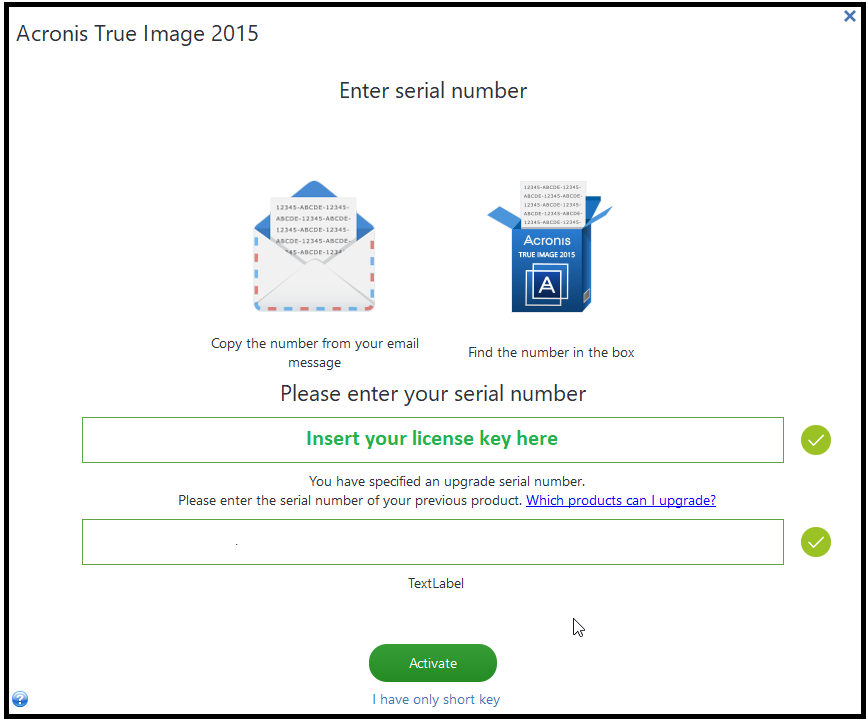The width and height of the screenshot is (866, 719).
Task: Focus the "Insert your license key here" field
Action: point(432,440)
